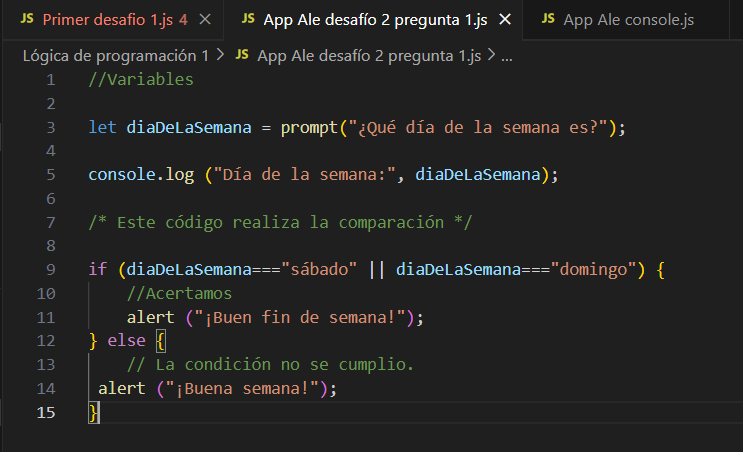Click line number 9 in the gutter
This screenshot has width=743, height=452.
tap(51, 270)
